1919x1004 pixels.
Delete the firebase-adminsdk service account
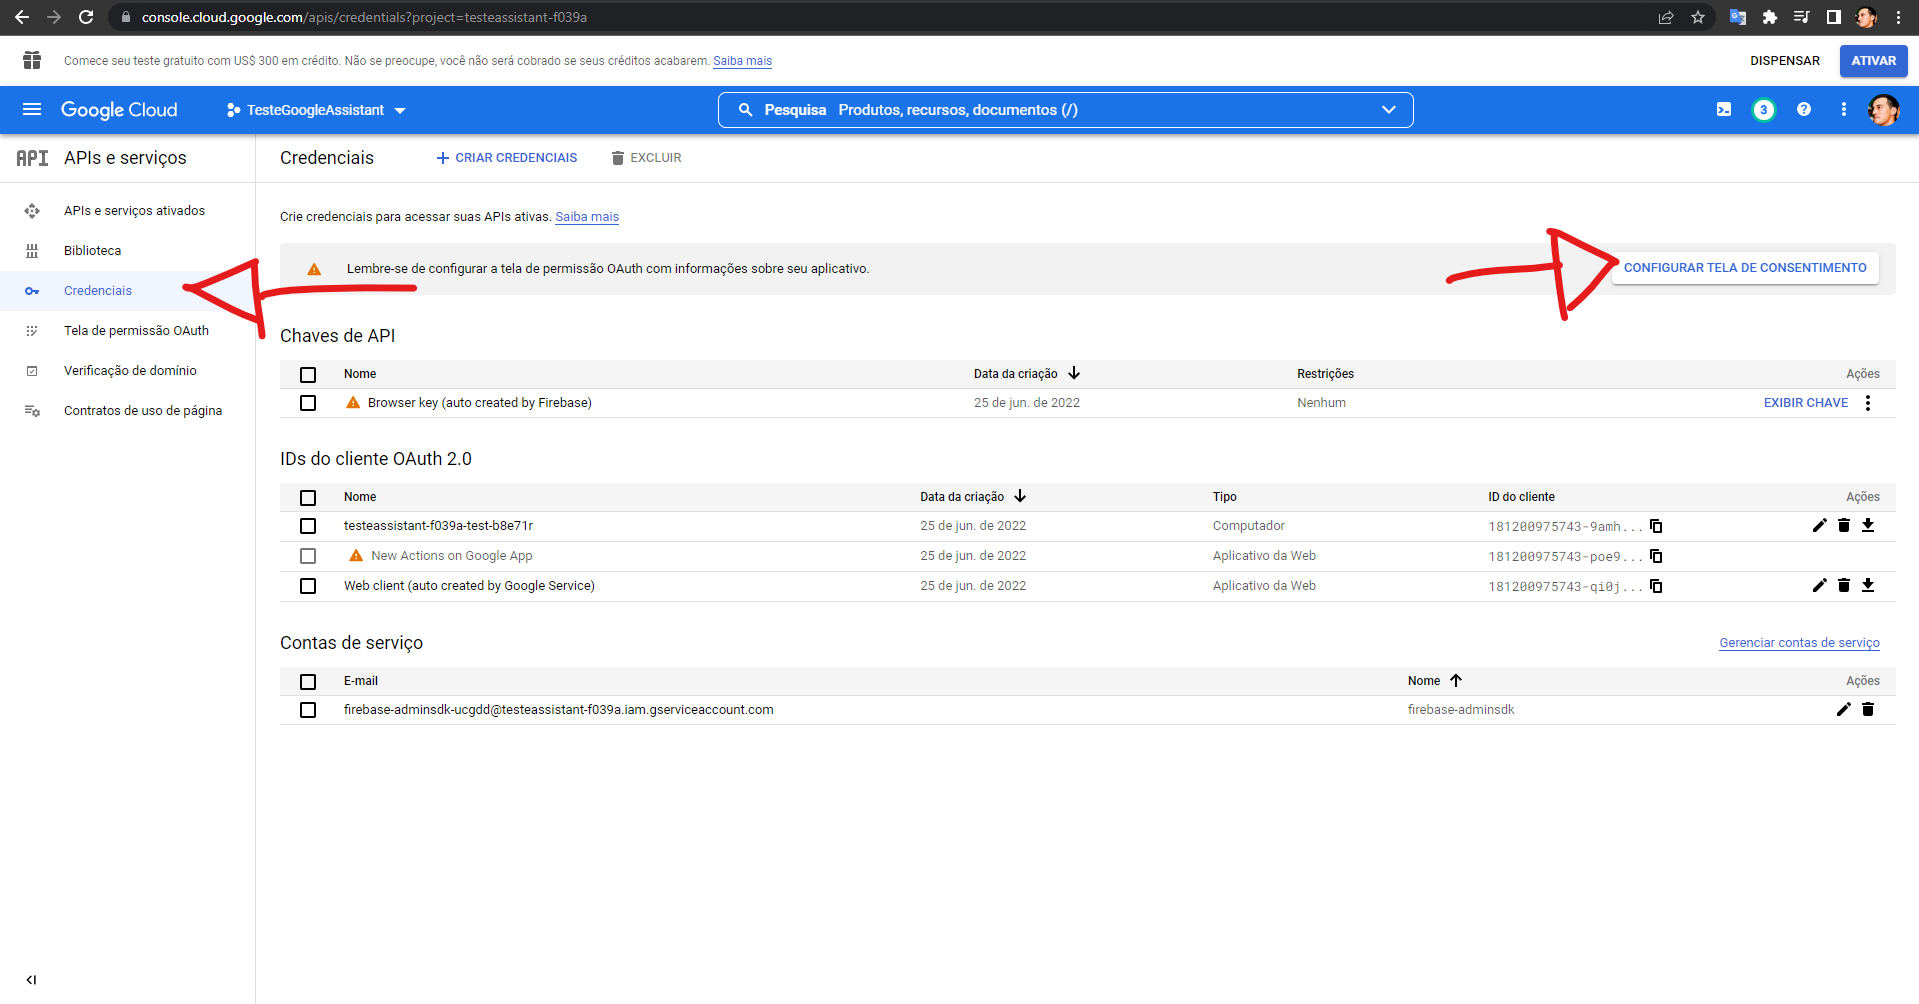1868,709
